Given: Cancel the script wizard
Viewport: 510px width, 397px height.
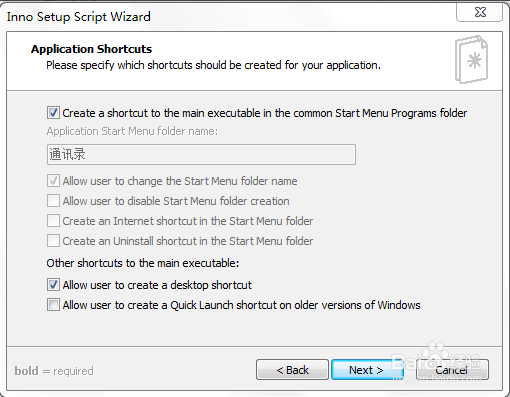Looking at the screenshot, I should [x=452, y=370].
